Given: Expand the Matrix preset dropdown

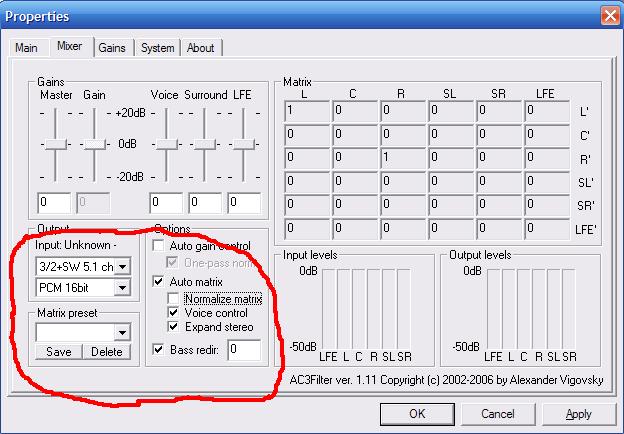Looking at the screenshot, I should pyautogui.click(x=123, y=333).
